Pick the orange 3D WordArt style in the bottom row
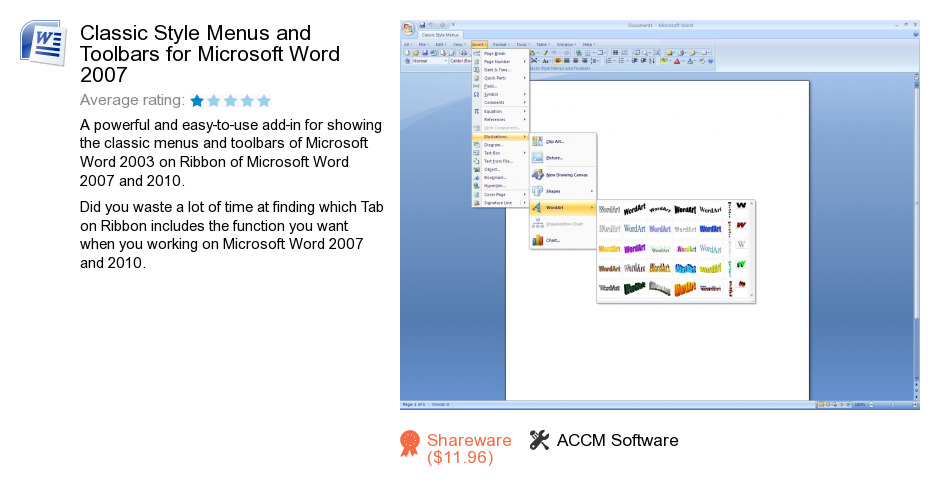 [685, 288]
